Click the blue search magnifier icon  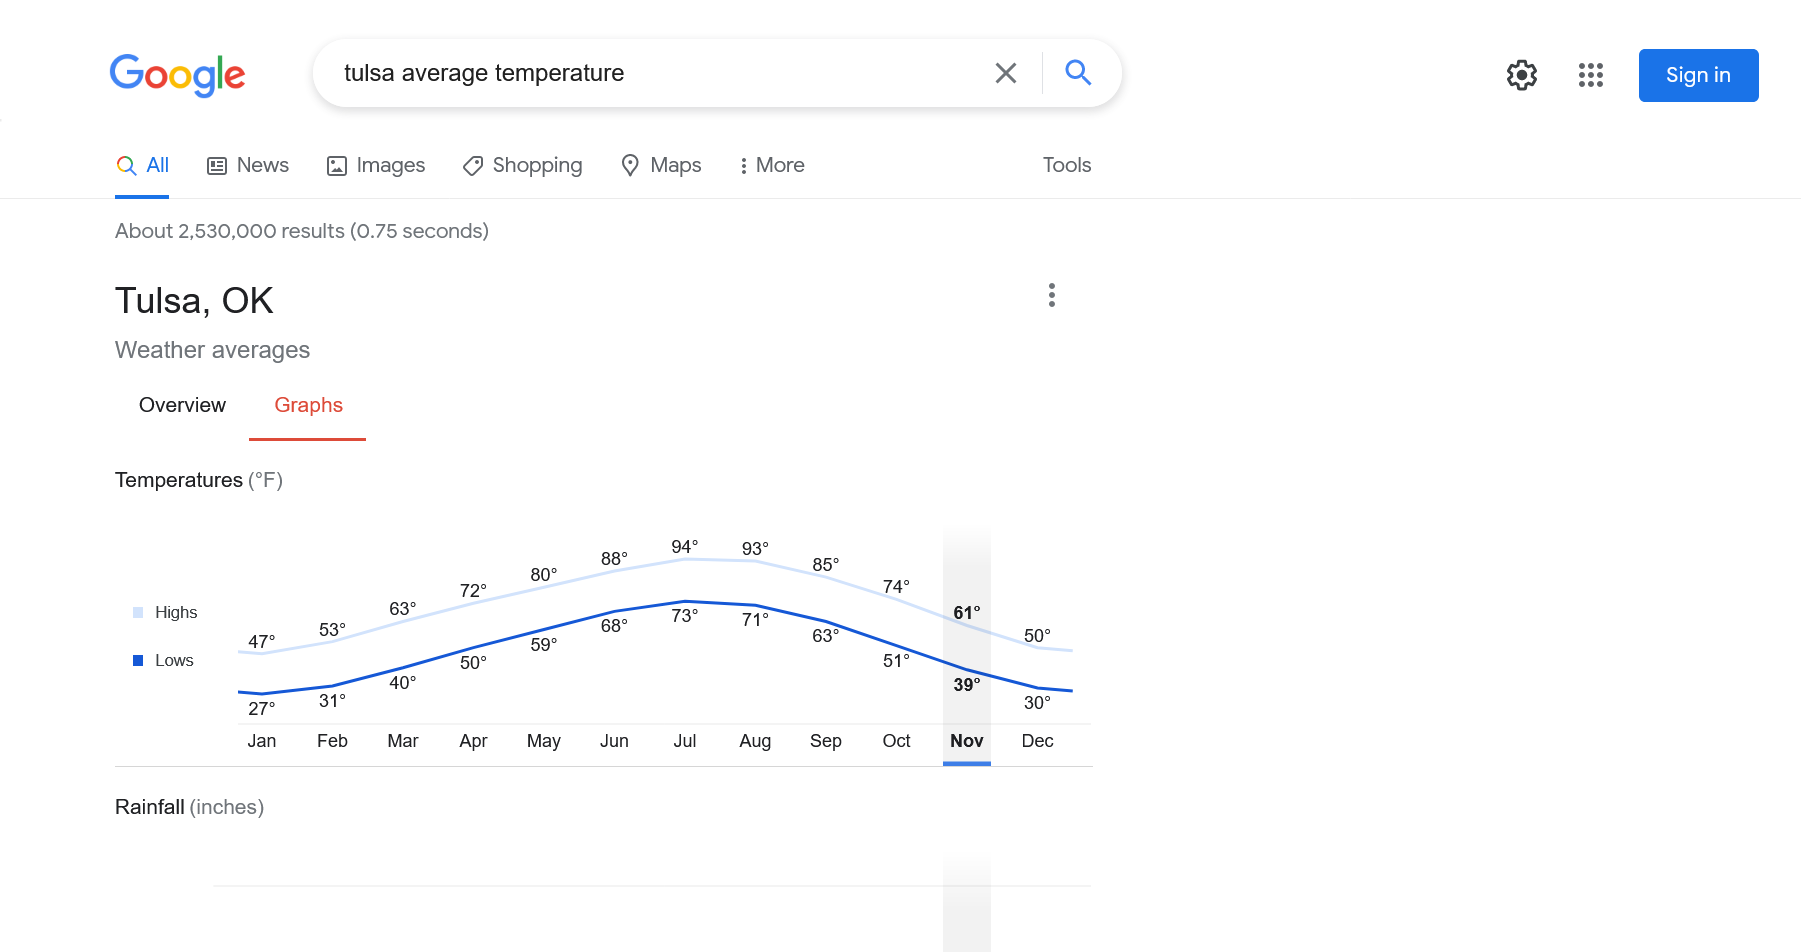[x=1077, y=73]
